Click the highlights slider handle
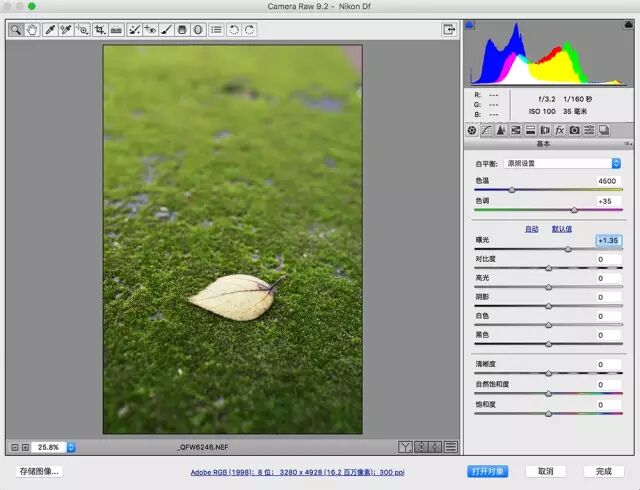This screenshot has height=490, width=640. (x=549, y=287)
